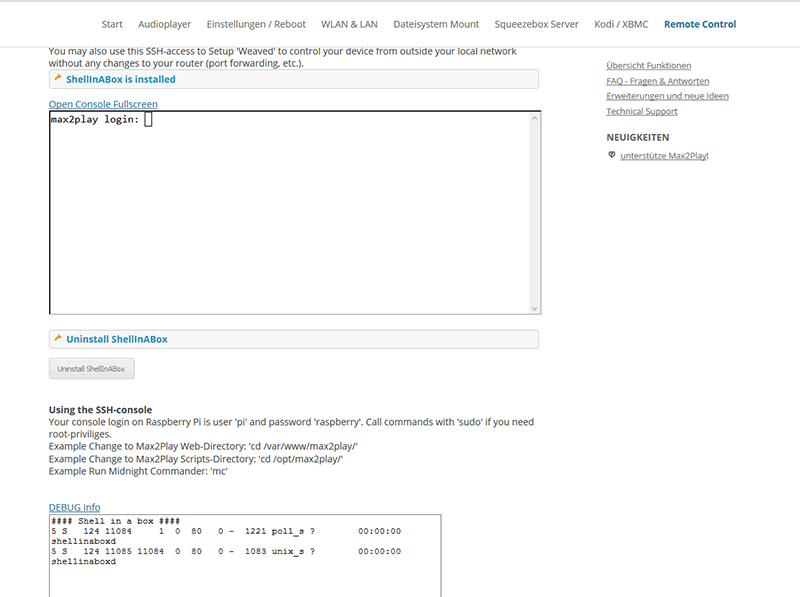Screen dimensions: 800x597
Task: Click the '#### Shell in a box ####' line
Action: [x=116, y=521]
